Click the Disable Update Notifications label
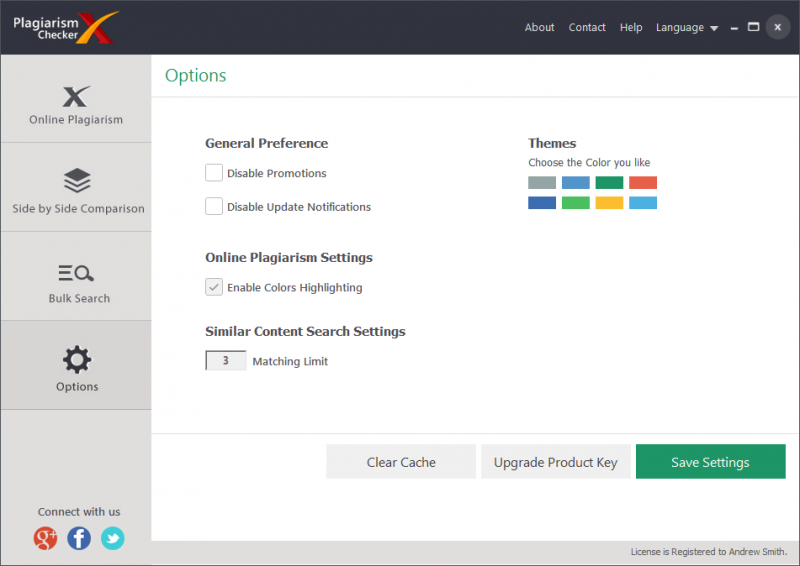800x566 pixels. tap(299, 207)
